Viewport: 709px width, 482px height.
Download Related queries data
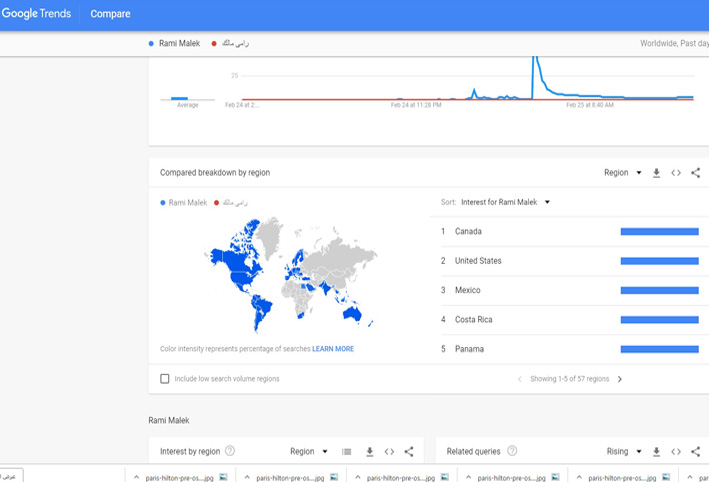(x=657, y=451)
